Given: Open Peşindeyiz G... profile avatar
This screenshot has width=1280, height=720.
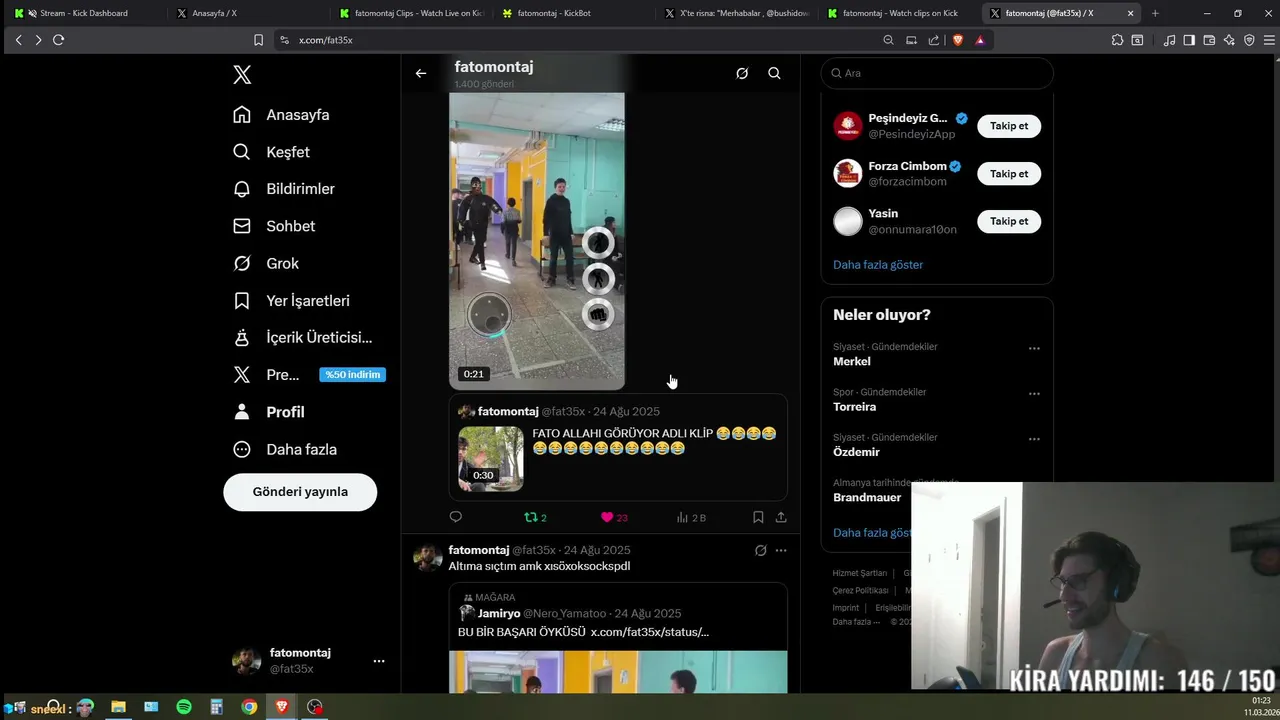Looking at the screenshot, I should (x=848, y=126).
